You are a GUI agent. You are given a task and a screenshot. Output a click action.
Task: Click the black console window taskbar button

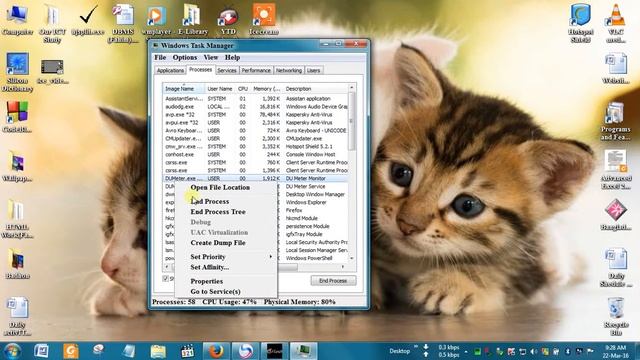coord(274,351)
